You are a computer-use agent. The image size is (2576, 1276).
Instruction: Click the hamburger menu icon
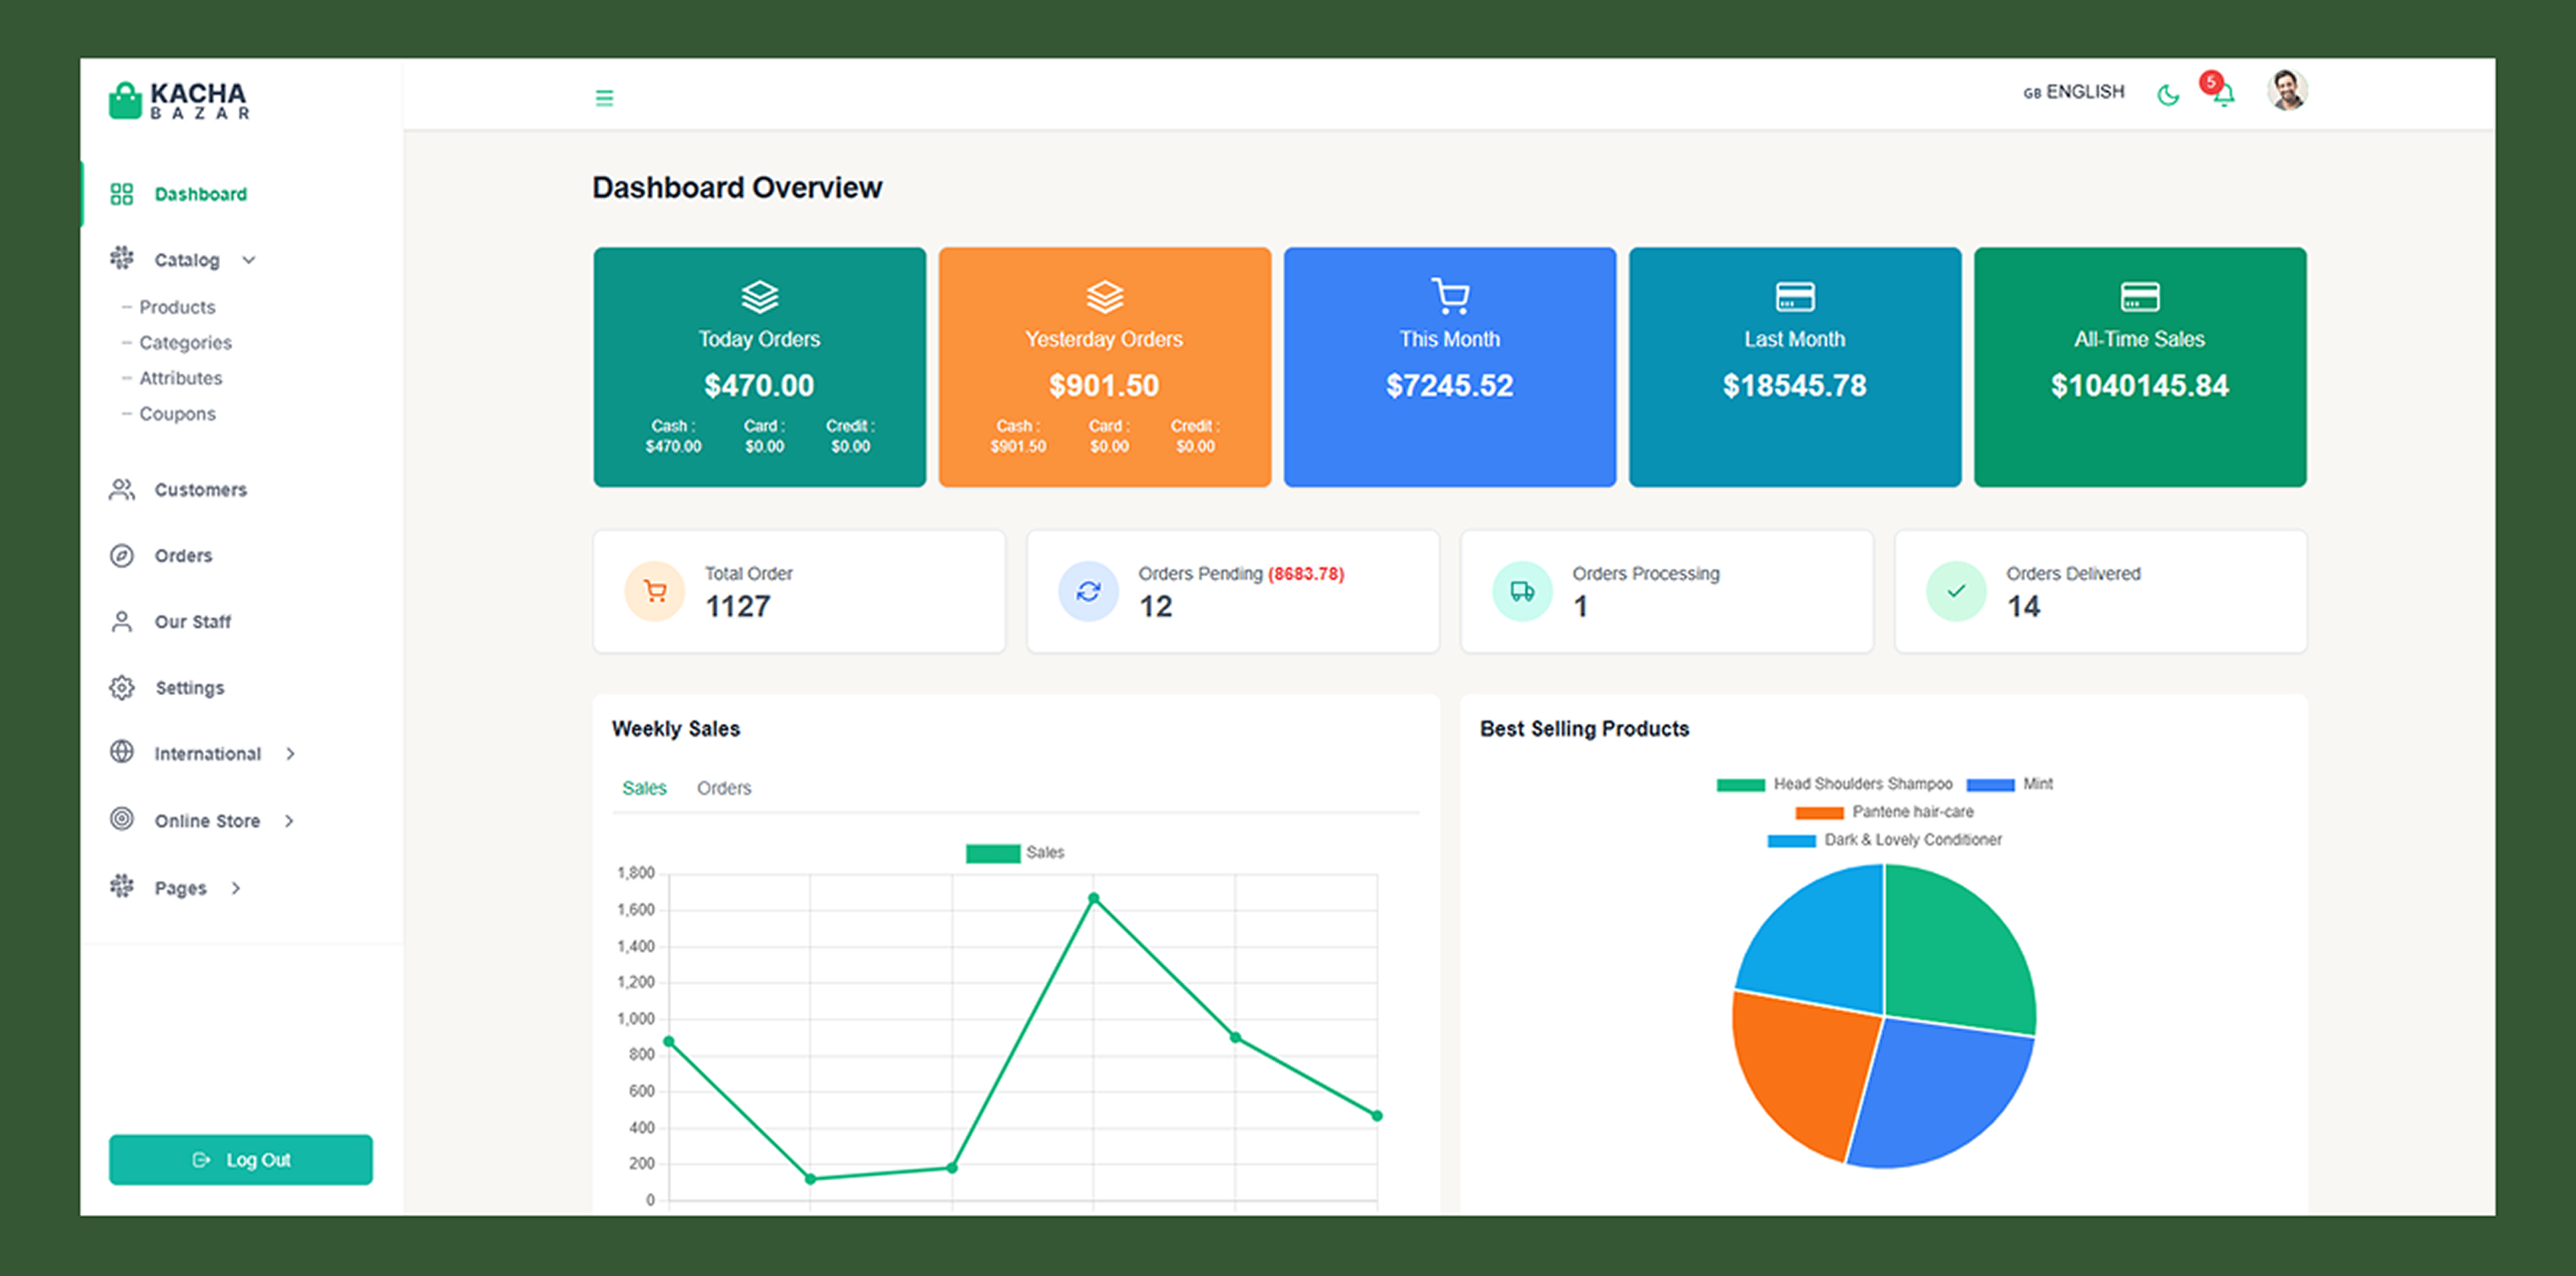click(604, 98)
